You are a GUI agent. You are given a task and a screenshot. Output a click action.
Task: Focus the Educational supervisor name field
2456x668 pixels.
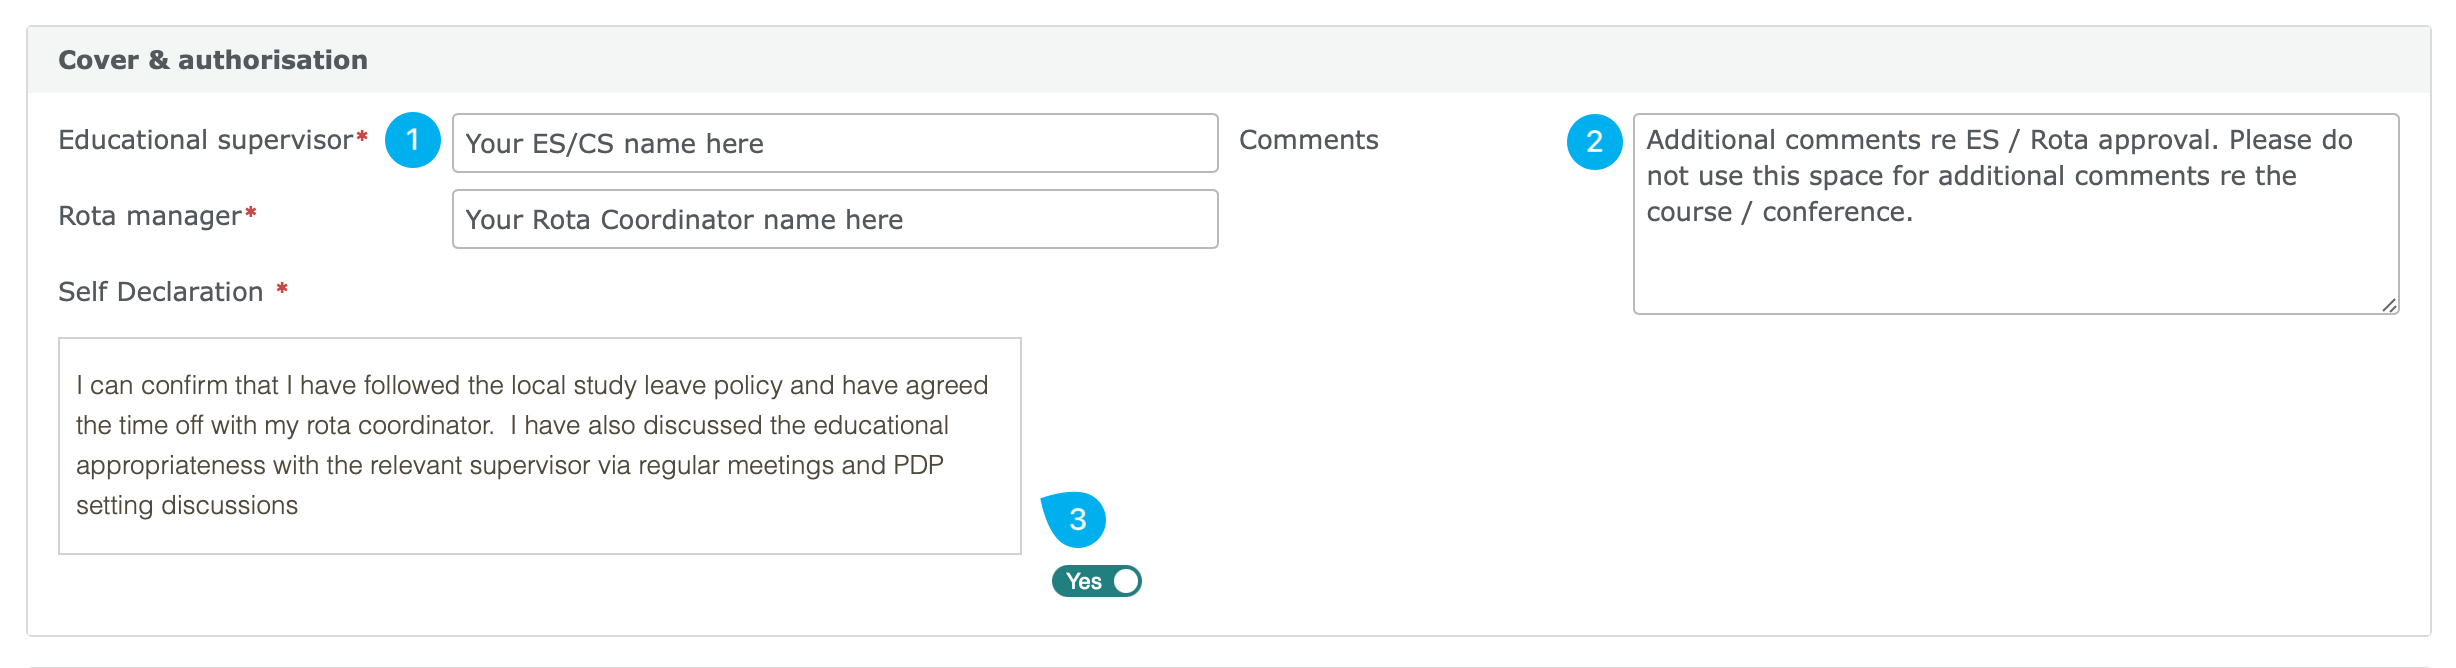click(x=835, y=143)
